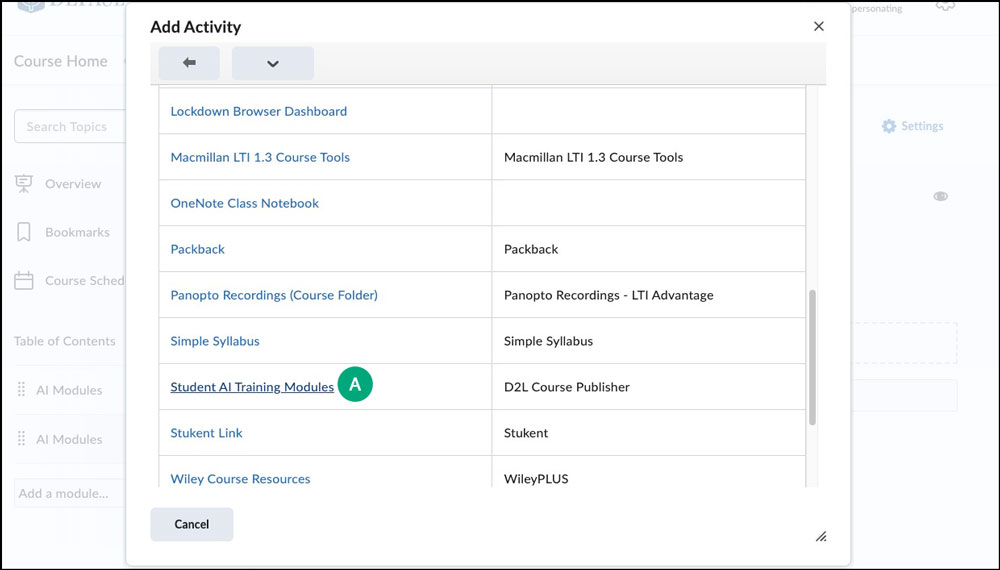Add the Simple Syllabus link
Viewport: 1000px width, 570px height.
coord(215,341)
